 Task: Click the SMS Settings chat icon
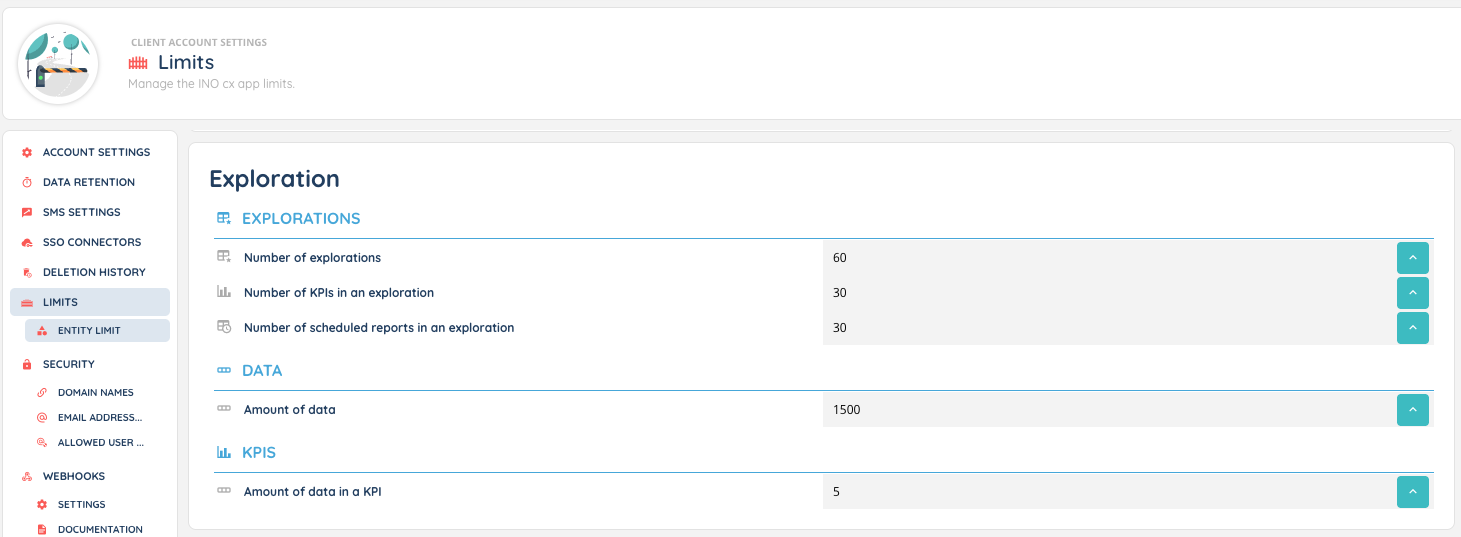pyautogui.click(x=27, y=213)
